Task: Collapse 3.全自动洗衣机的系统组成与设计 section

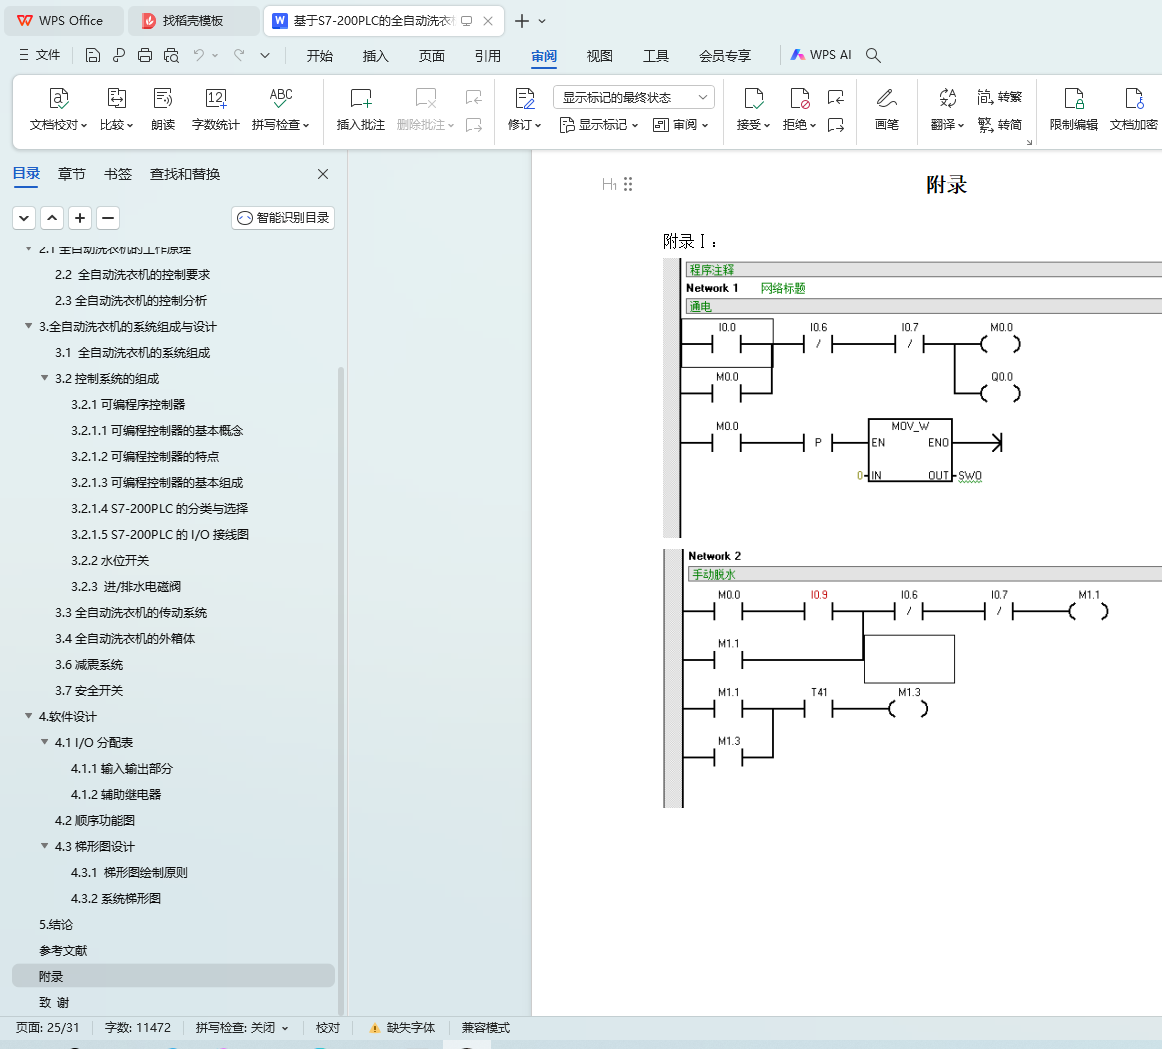Action: 28,326
